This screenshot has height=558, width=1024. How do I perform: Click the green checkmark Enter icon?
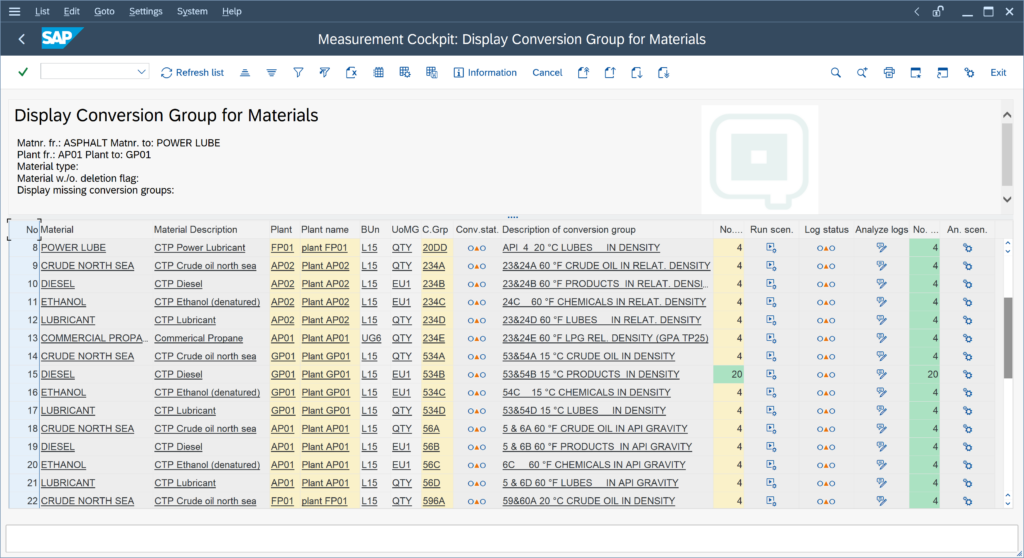23,72
